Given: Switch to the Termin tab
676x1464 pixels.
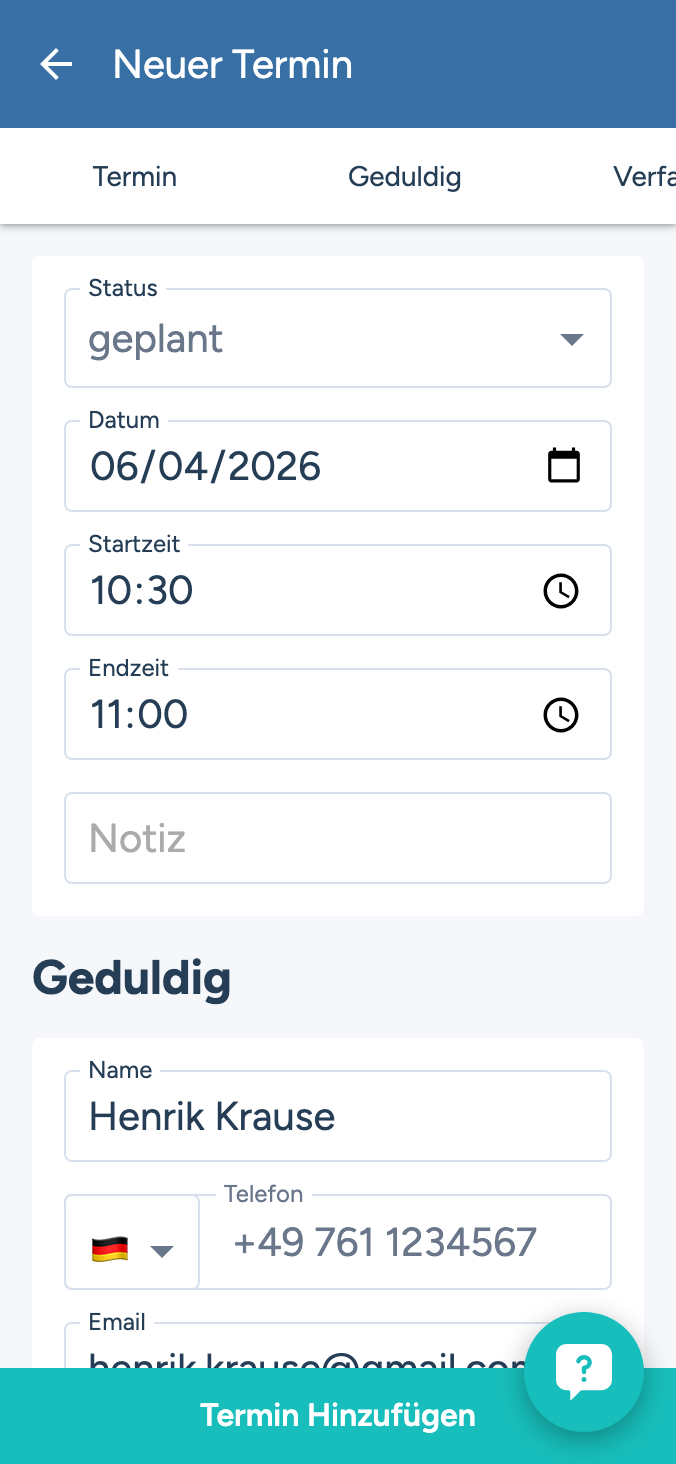Looking at the screenshot, I should tap(135, 177).
